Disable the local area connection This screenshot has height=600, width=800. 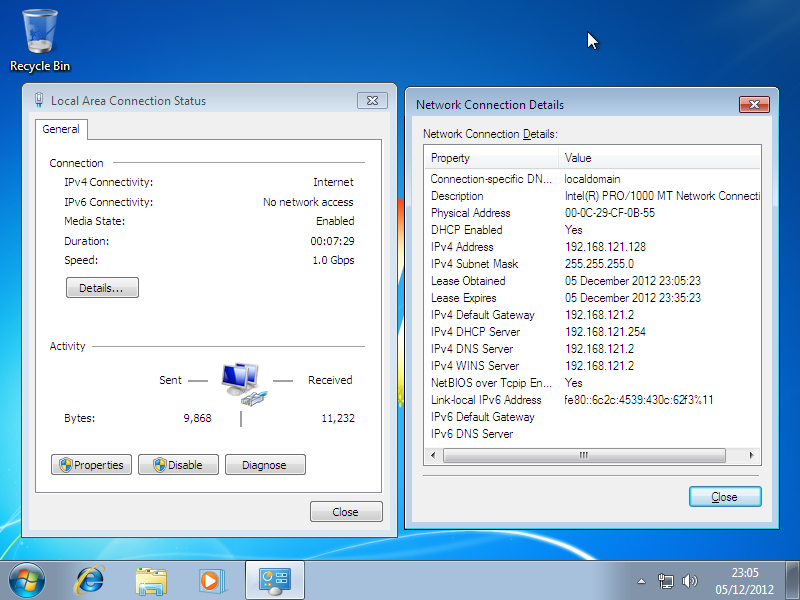178,465
